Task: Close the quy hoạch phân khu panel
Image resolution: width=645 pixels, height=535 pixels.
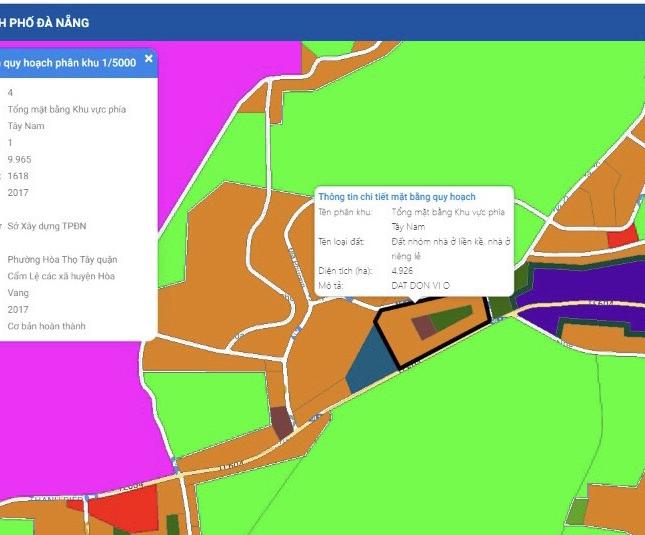Action: [149, 59]
